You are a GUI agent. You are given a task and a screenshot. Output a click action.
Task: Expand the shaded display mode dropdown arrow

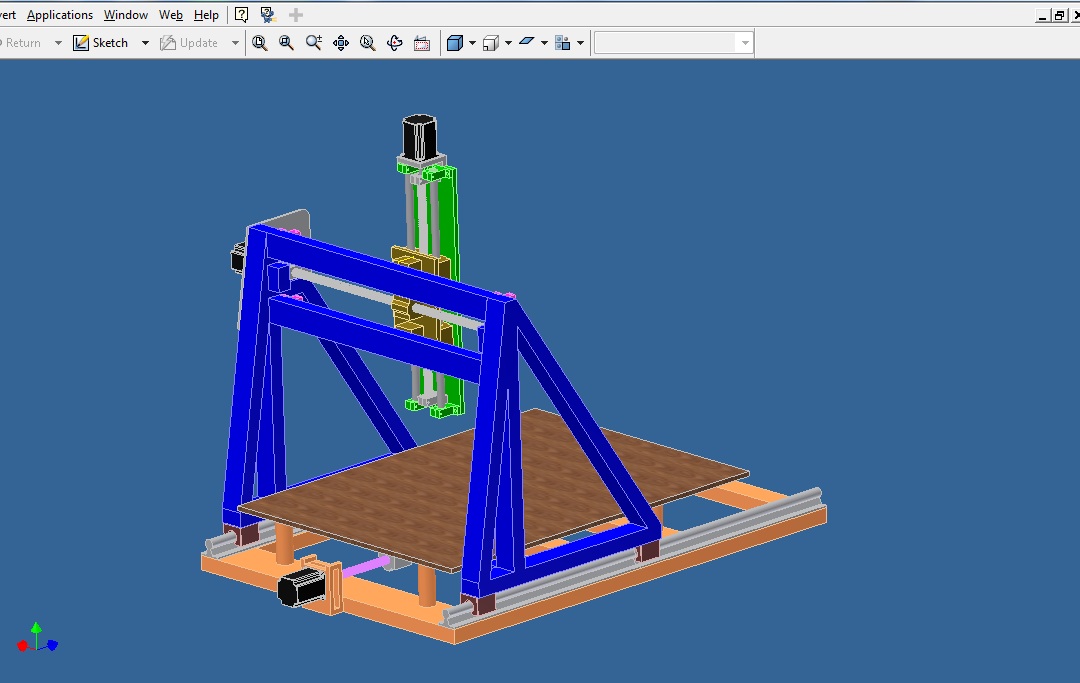(472, 43)
